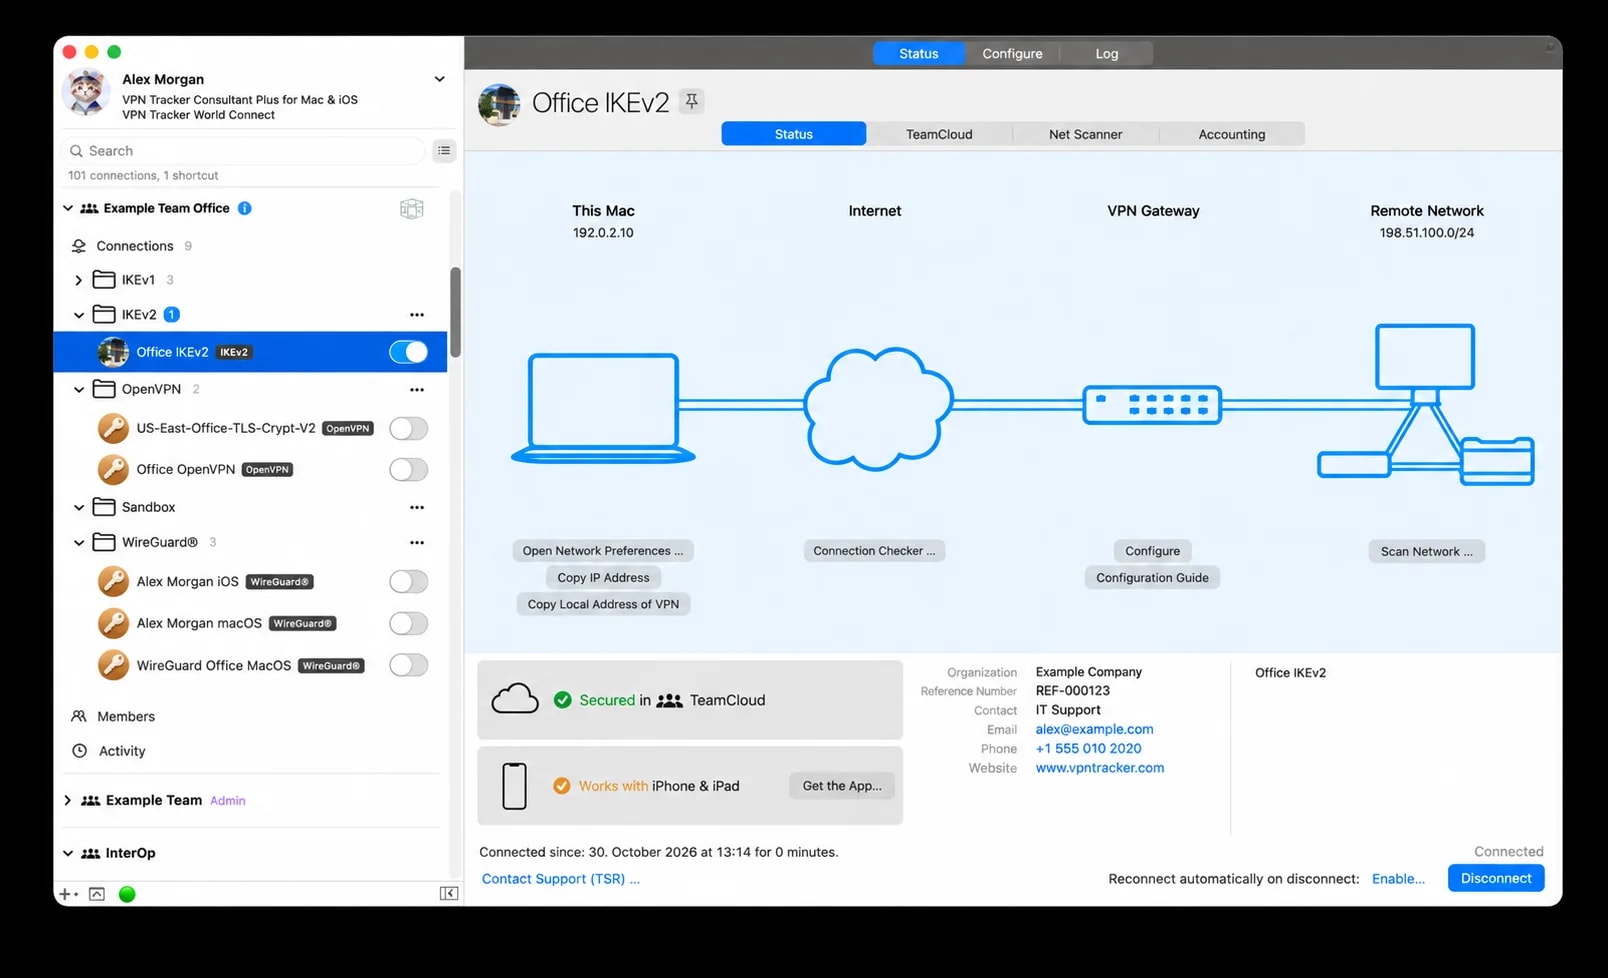Click the VPN Gateway router diagram icon
The width and height of the screenshot is (1608, 978).
(1152, 404)
